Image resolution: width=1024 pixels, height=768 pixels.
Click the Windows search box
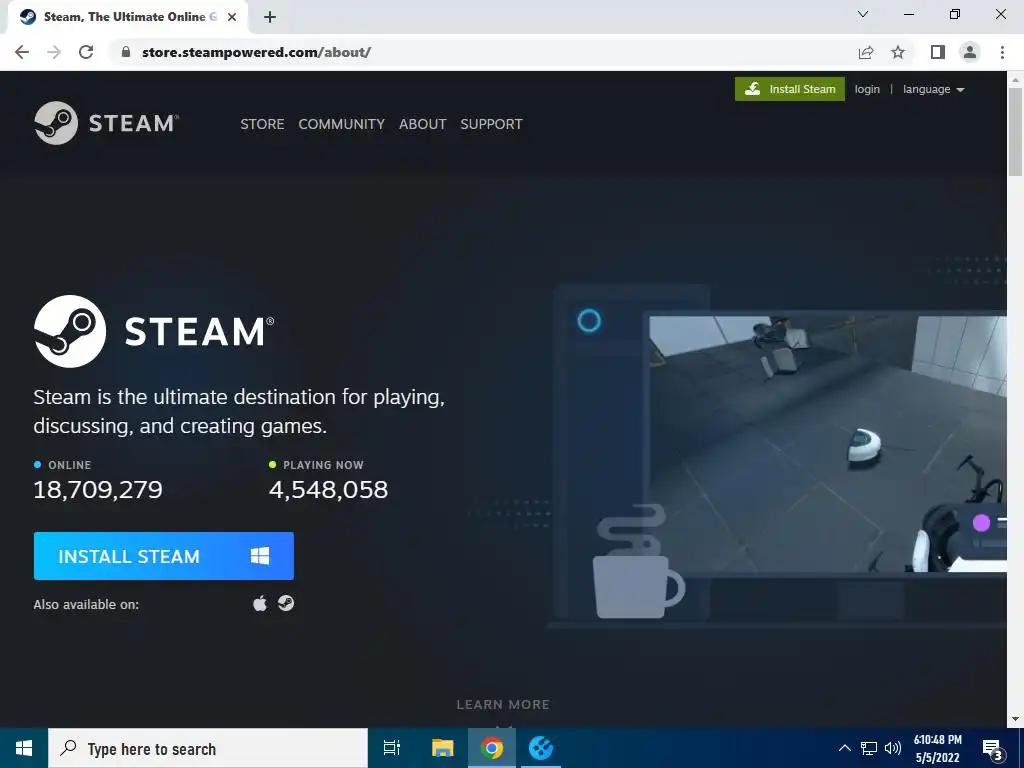pyautogui.click(x=208, y=748)
